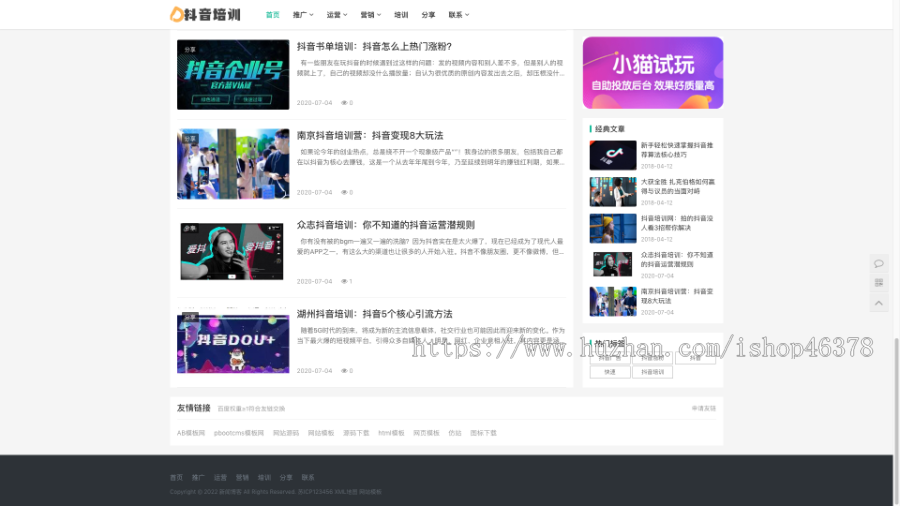Open sidebar link 抖音培训网:拍的抖音没人看
This screenshot has height=506, width=900.
pyautogui.click(x=677, y=223)
